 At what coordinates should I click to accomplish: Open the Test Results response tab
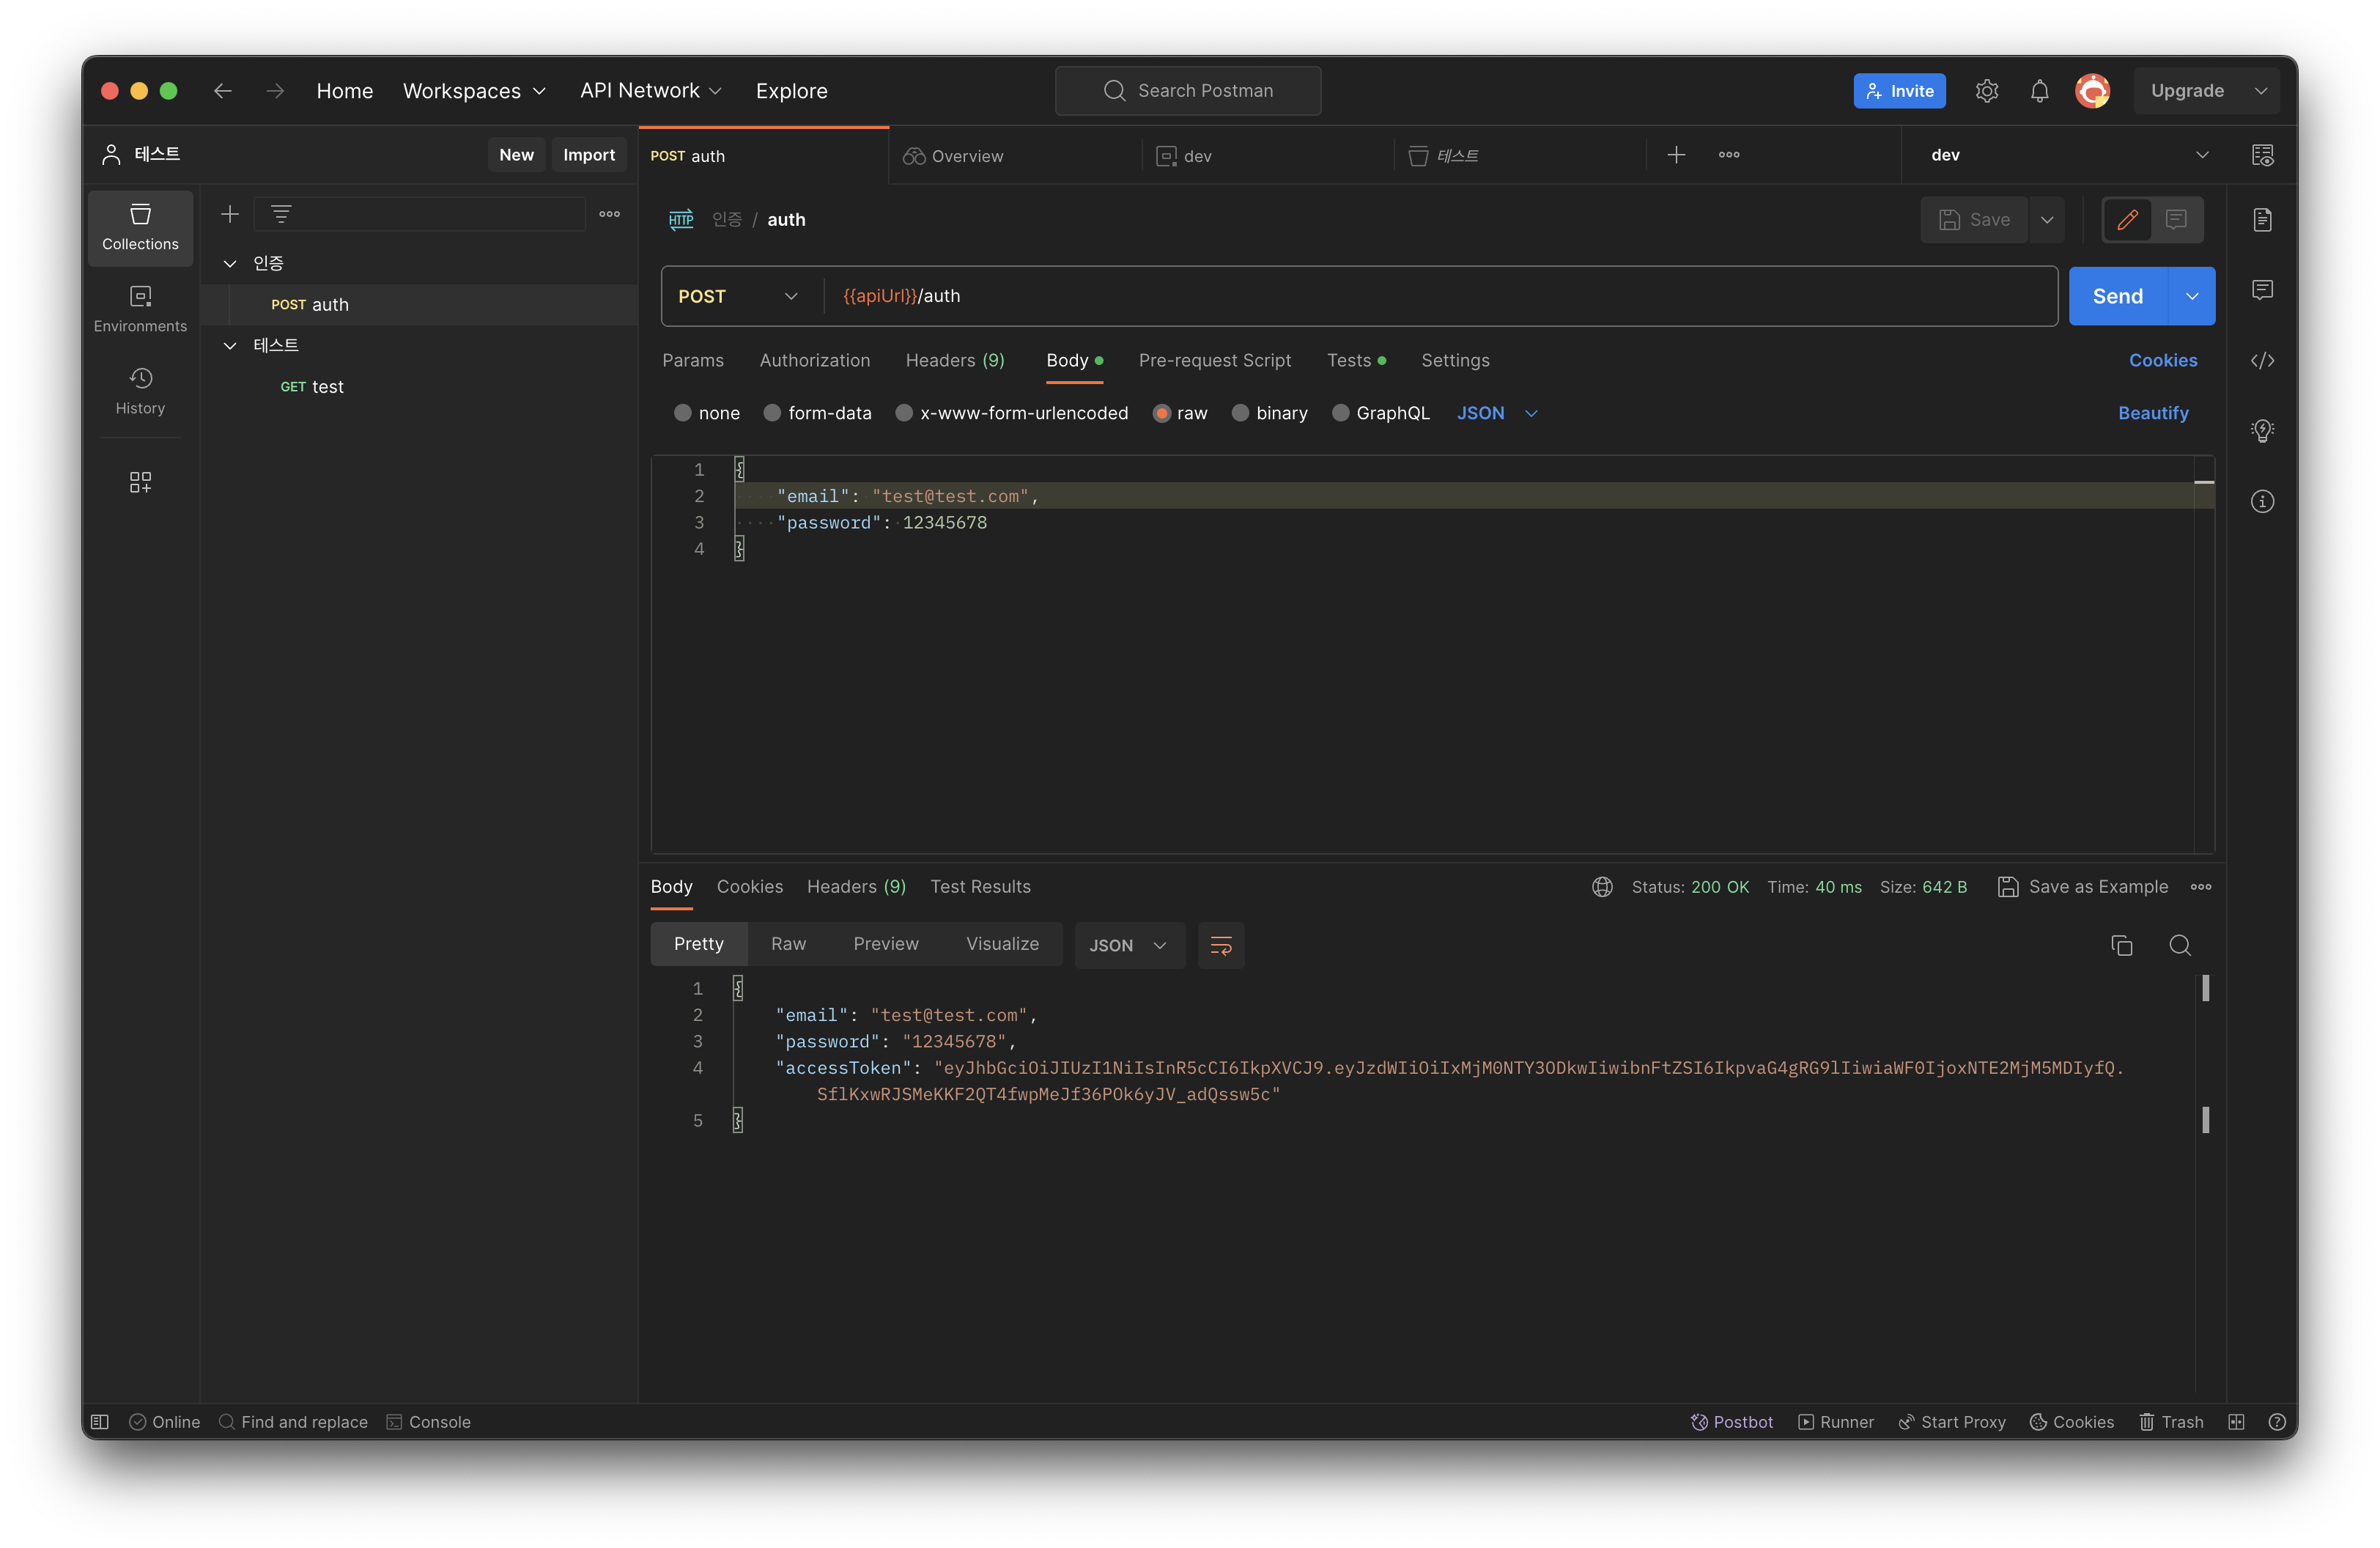point(979,886)
